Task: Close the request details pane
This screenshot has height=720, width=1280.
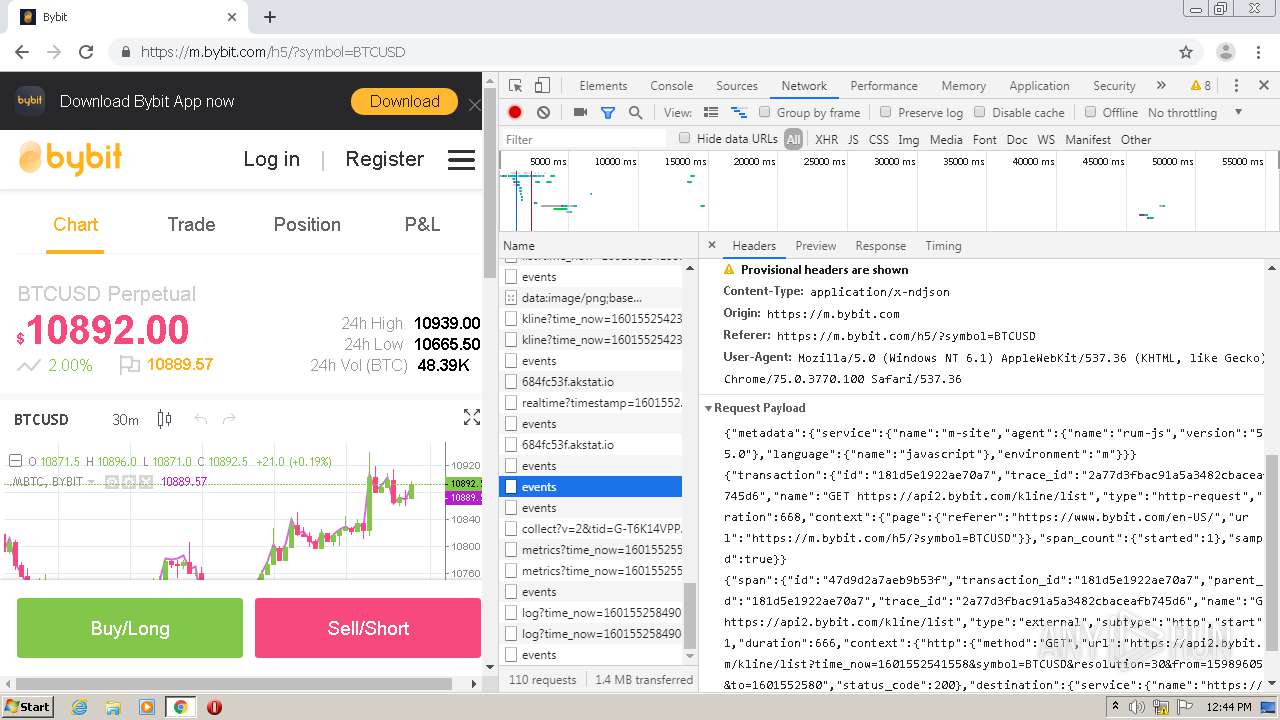Action: pyautogui.click(x=712, y=245)
